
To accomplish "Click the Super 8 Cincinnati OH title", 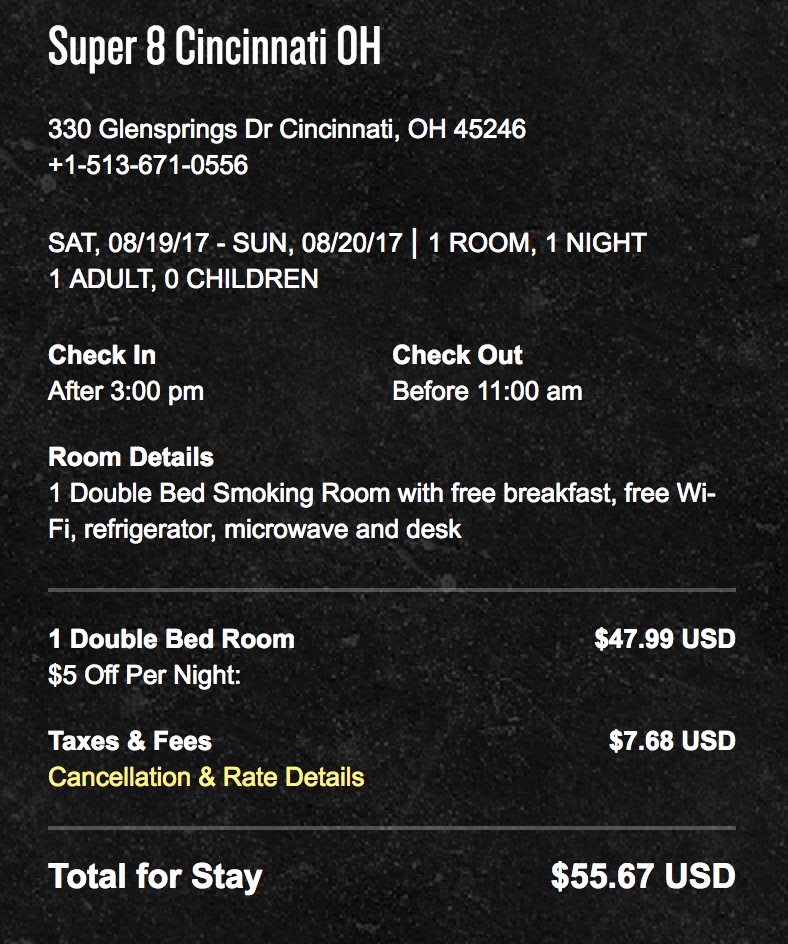I will [215, 47].
